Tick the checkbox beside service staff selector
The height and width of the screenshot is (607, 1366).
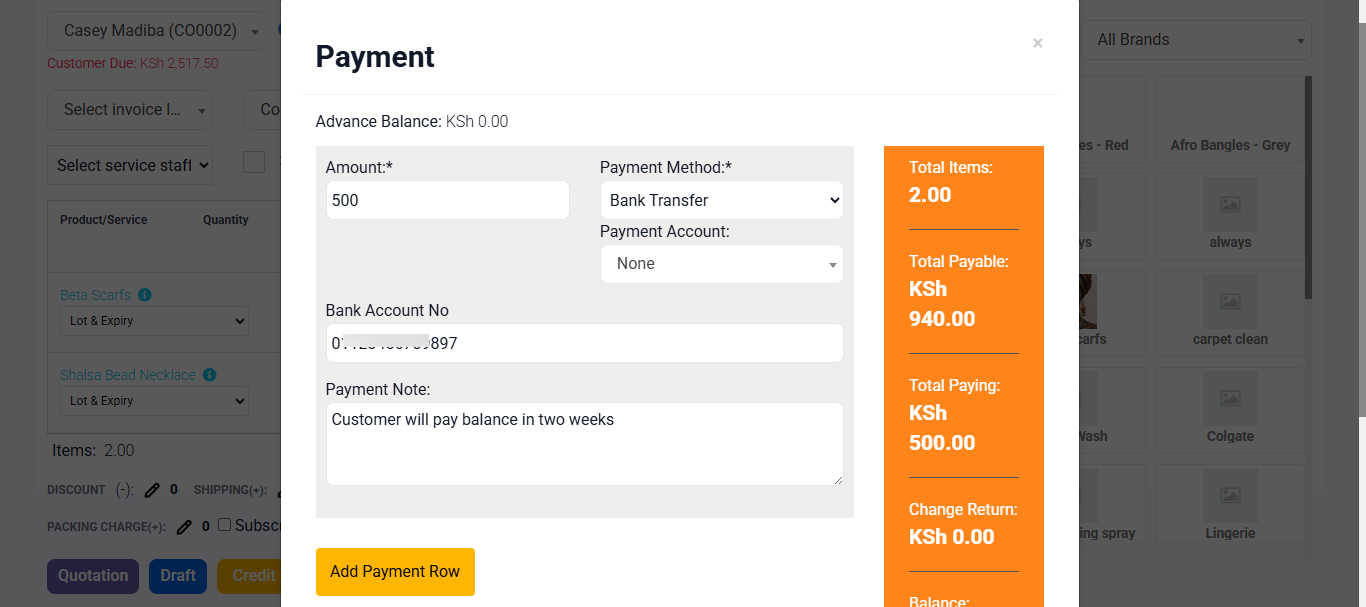(254, 162)
